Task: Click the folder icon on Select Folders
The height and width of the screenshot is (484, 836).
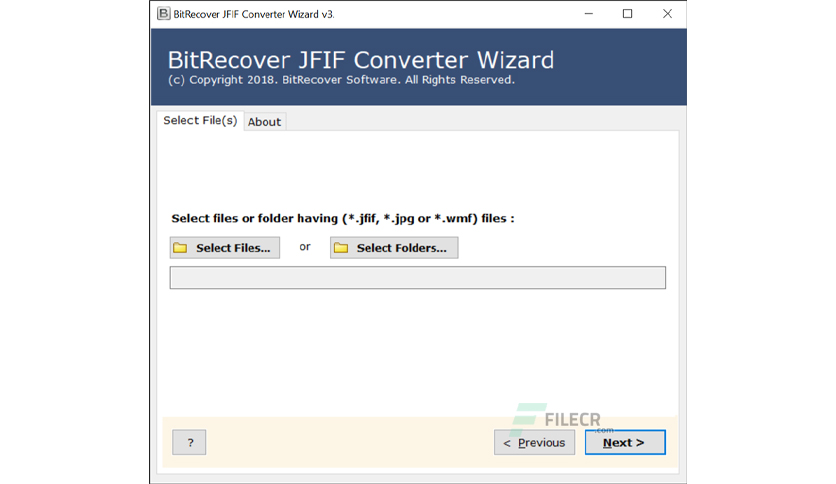Action: tap(341, 248)
